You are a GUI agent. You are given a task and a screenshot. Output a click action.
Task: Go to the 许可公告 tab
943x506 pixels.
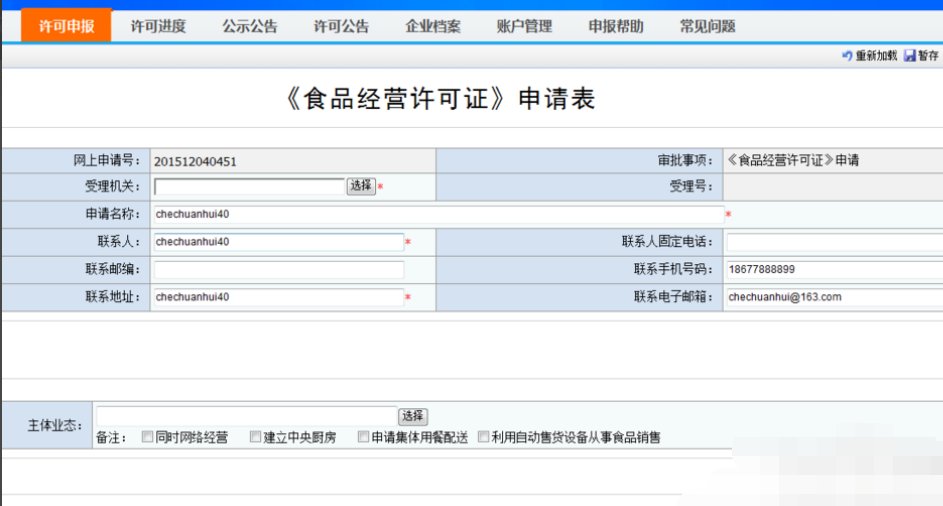[341, 26]
